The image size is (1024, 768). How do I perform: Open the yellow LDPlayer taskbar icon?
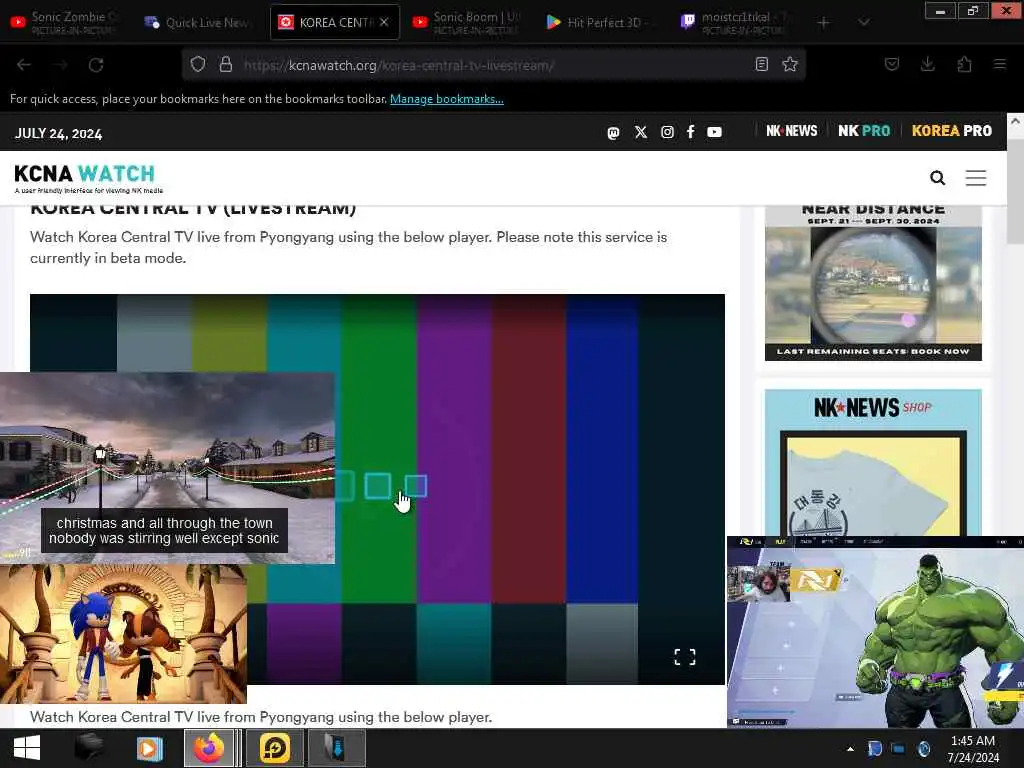(274, 748)
